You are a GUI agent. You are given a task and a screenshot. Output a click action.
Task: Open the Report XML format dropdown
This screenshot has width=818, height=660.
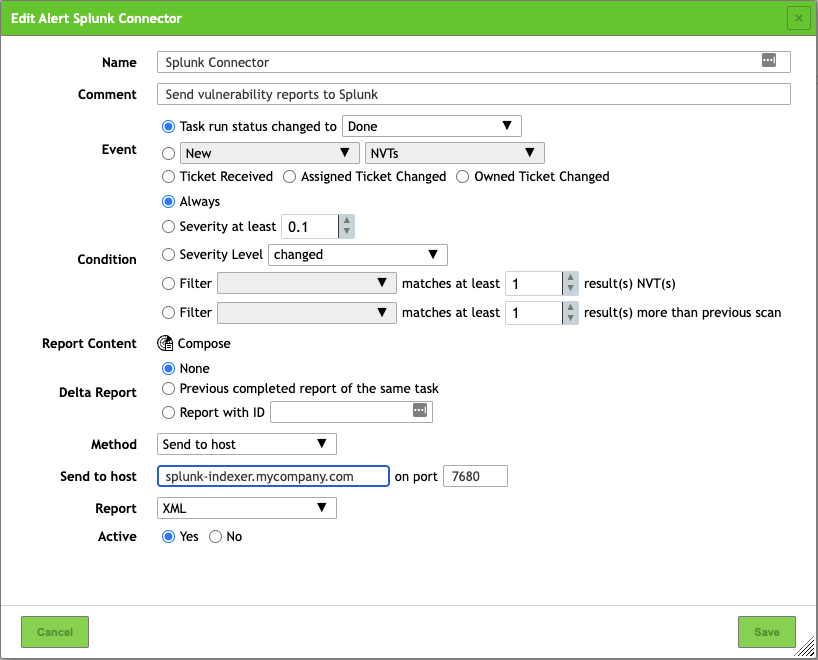click(247, 508)
